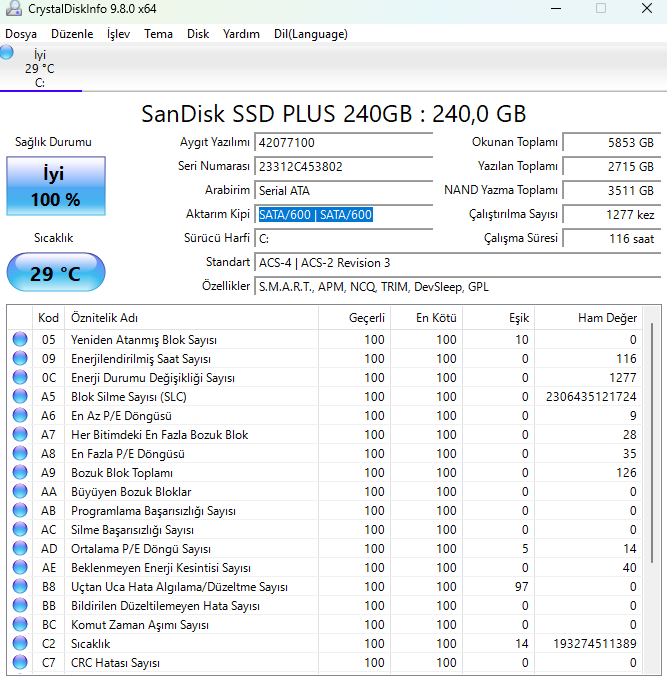Select row Enerjilendirilmiş Saat Sayısı
Screen dimensions: 667x682
pos(325,358)
